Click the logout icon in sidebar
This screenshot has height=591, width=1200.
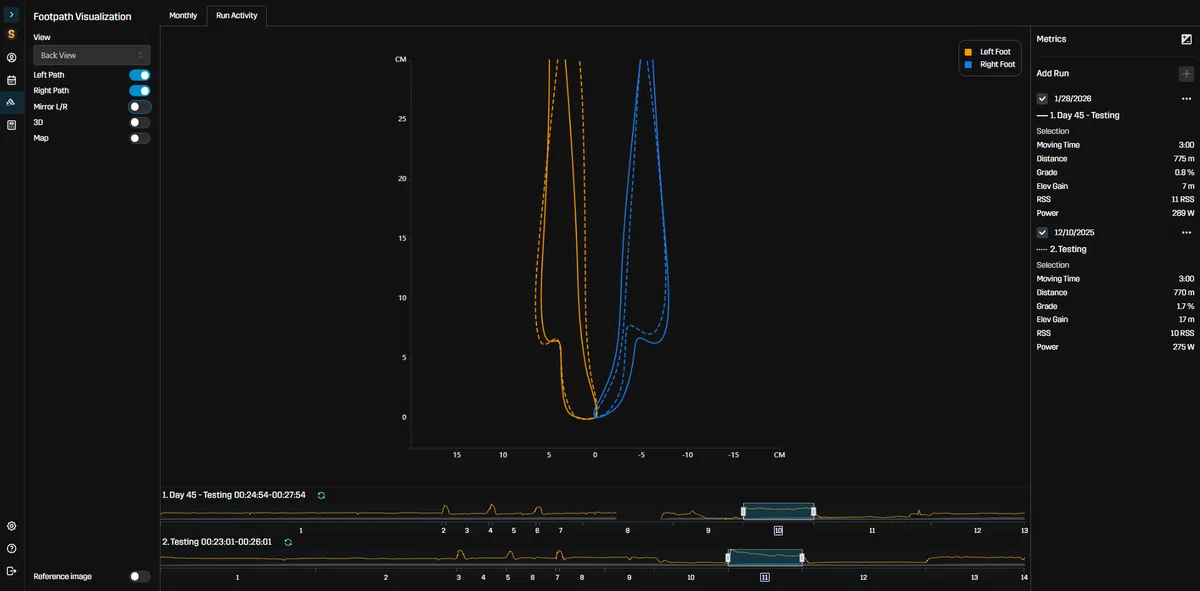12,570
